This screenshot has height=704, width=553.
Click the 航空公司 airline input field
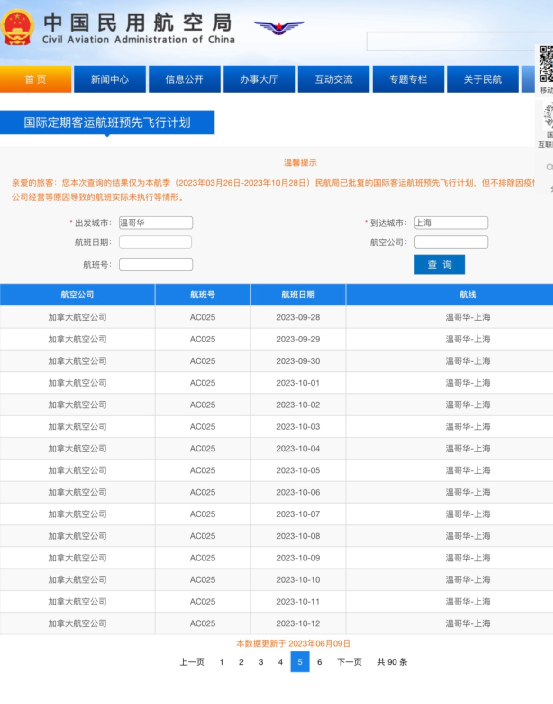[451, 242]
